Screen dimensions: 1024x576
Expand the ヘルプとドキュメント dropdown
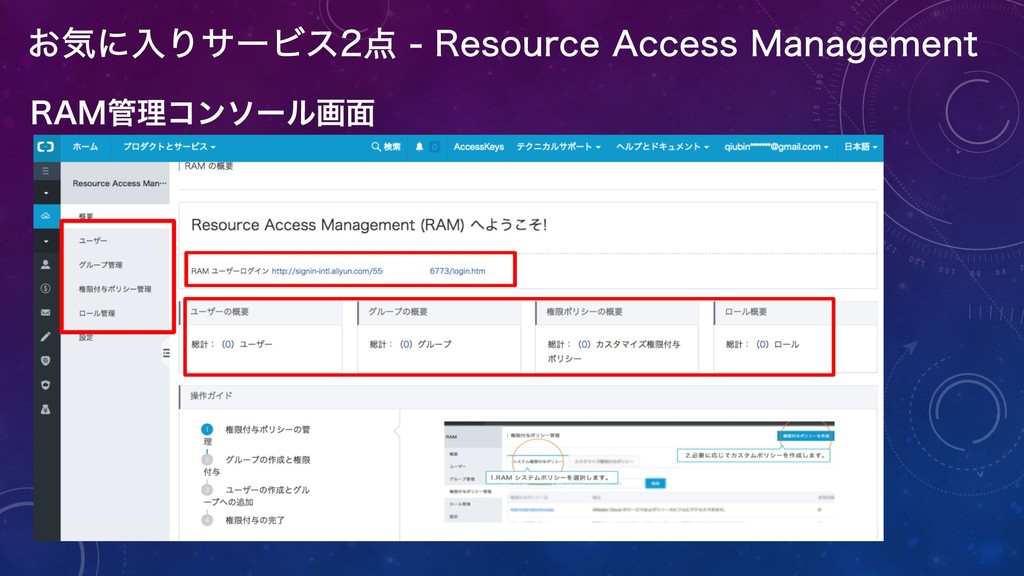coord(662,147)
